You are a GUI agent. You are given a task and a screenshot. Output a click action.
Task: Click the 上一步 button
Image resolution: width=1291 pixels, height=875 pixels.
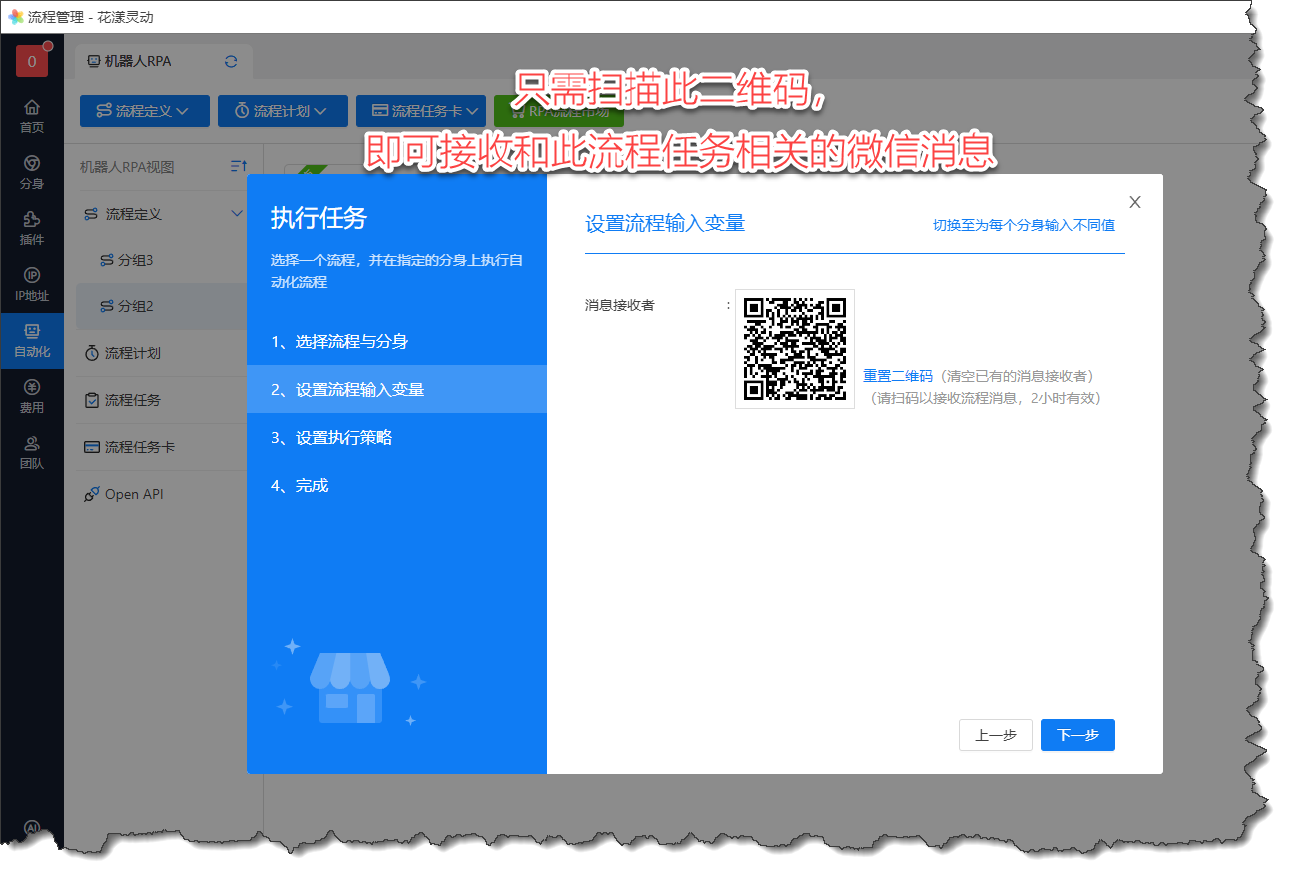996,735
